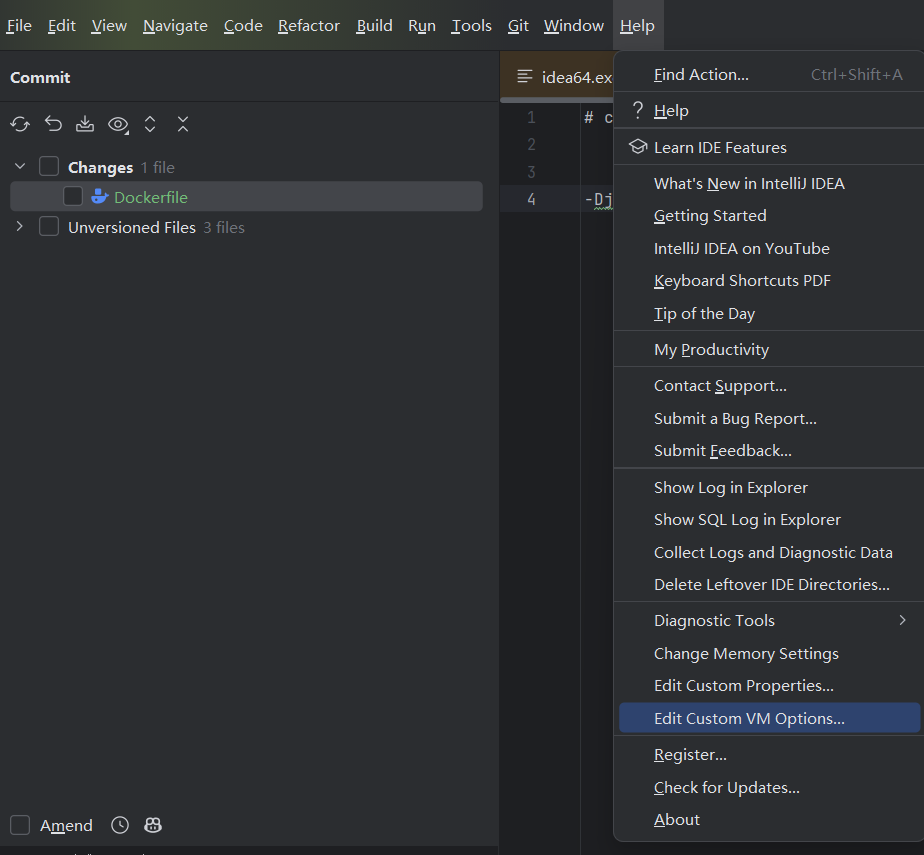Select What's New in IntelliJ IDEA
The image size is (924, 855).
tap(769, 183)
